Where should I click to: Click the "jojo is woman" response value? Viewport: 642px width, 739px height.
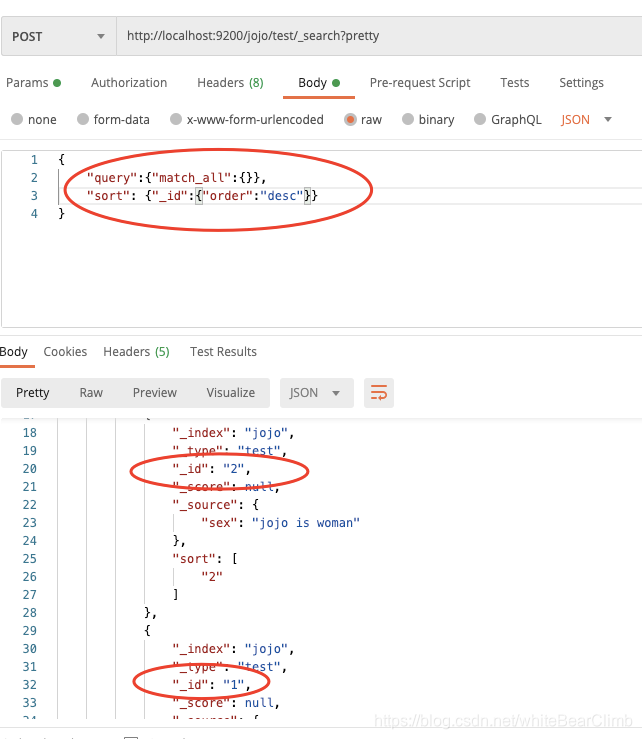pos(305,523)
